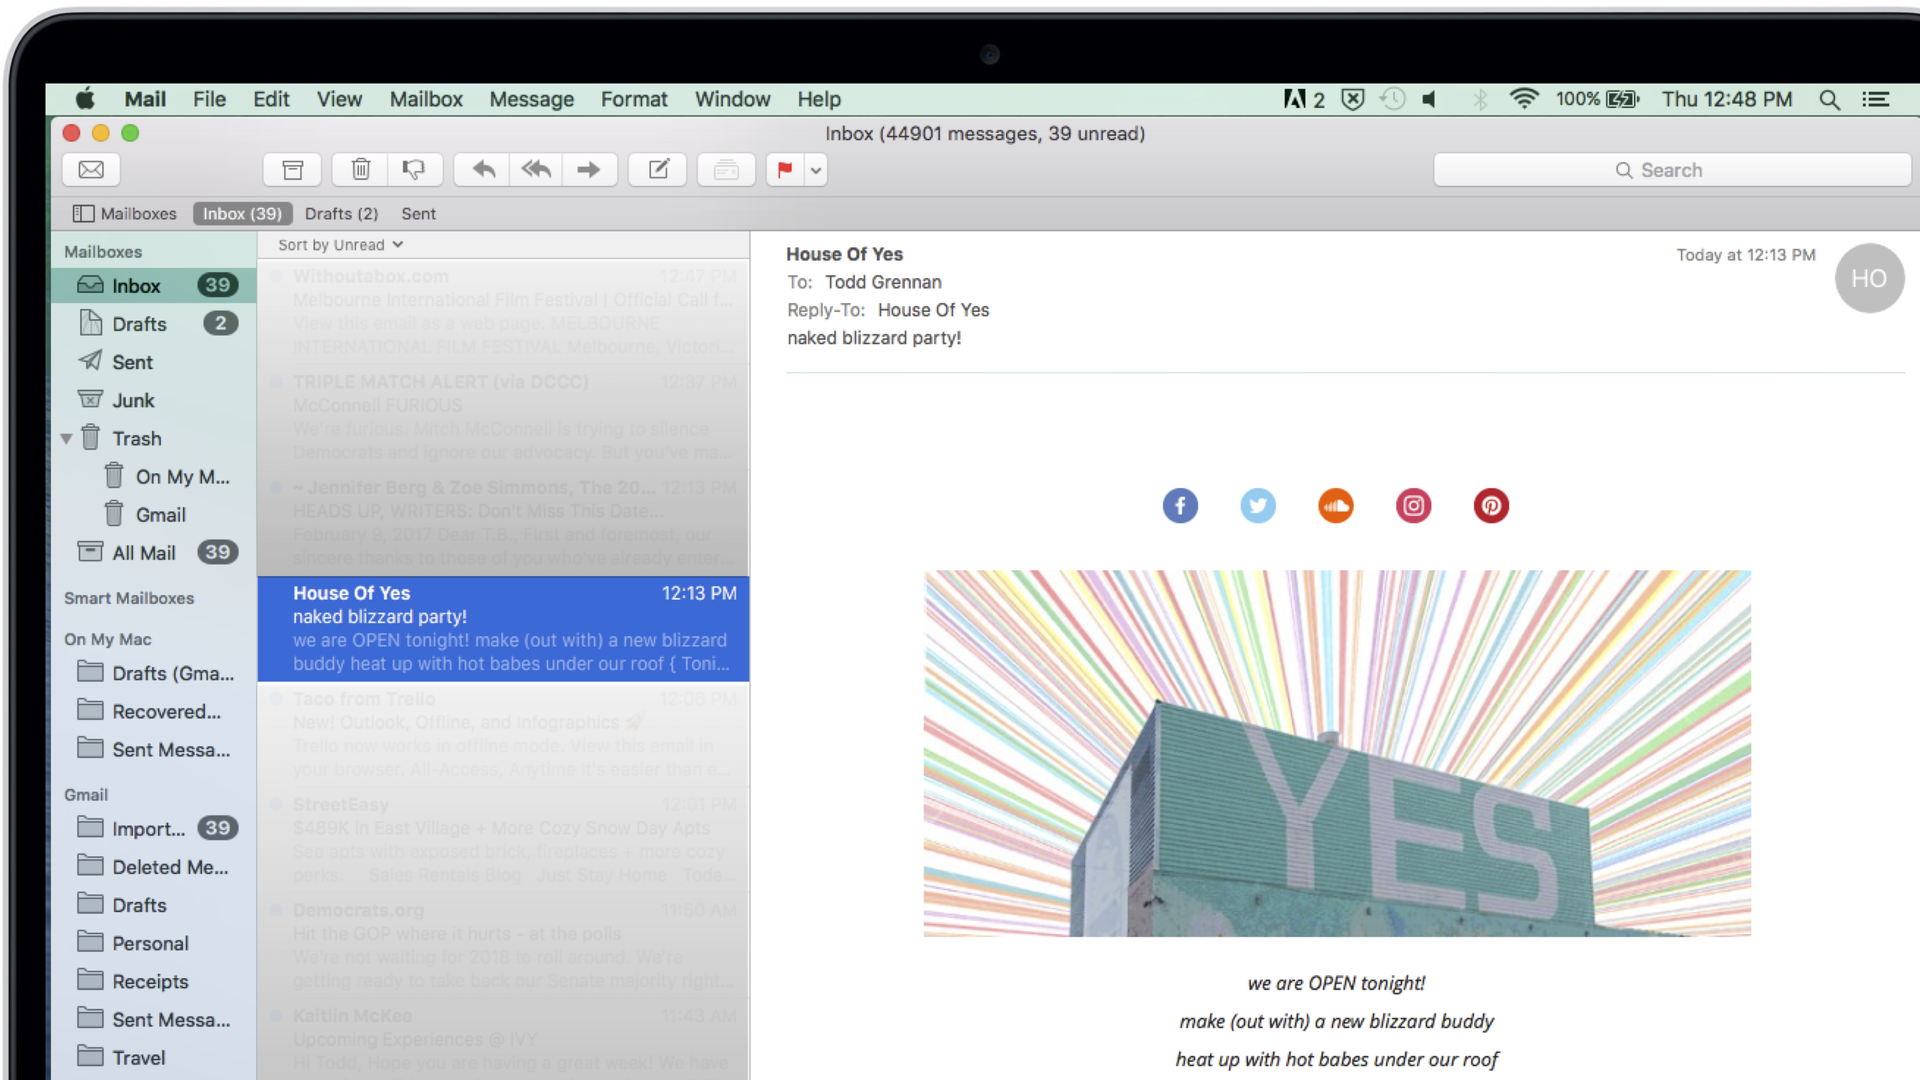Open the Mailbox menu

[426, 99]
